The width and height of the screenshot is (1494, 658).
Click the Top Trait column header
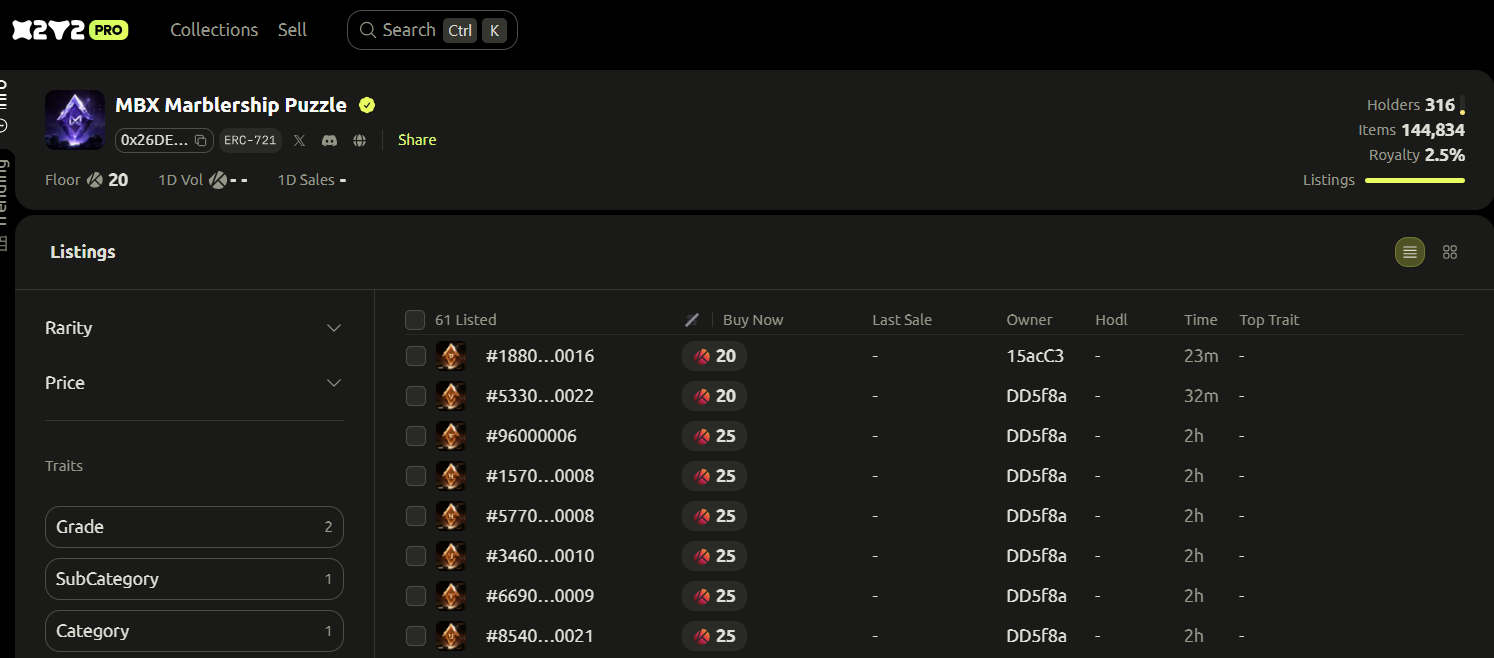1269,320
